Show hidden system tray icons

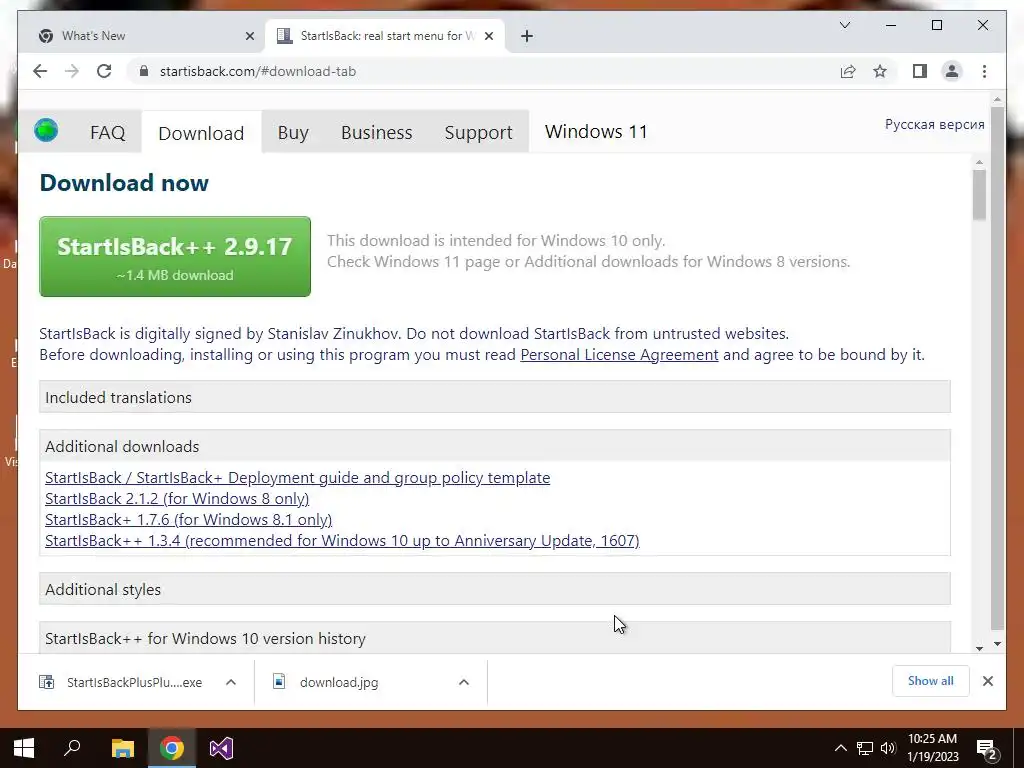(x=840, y=748)
